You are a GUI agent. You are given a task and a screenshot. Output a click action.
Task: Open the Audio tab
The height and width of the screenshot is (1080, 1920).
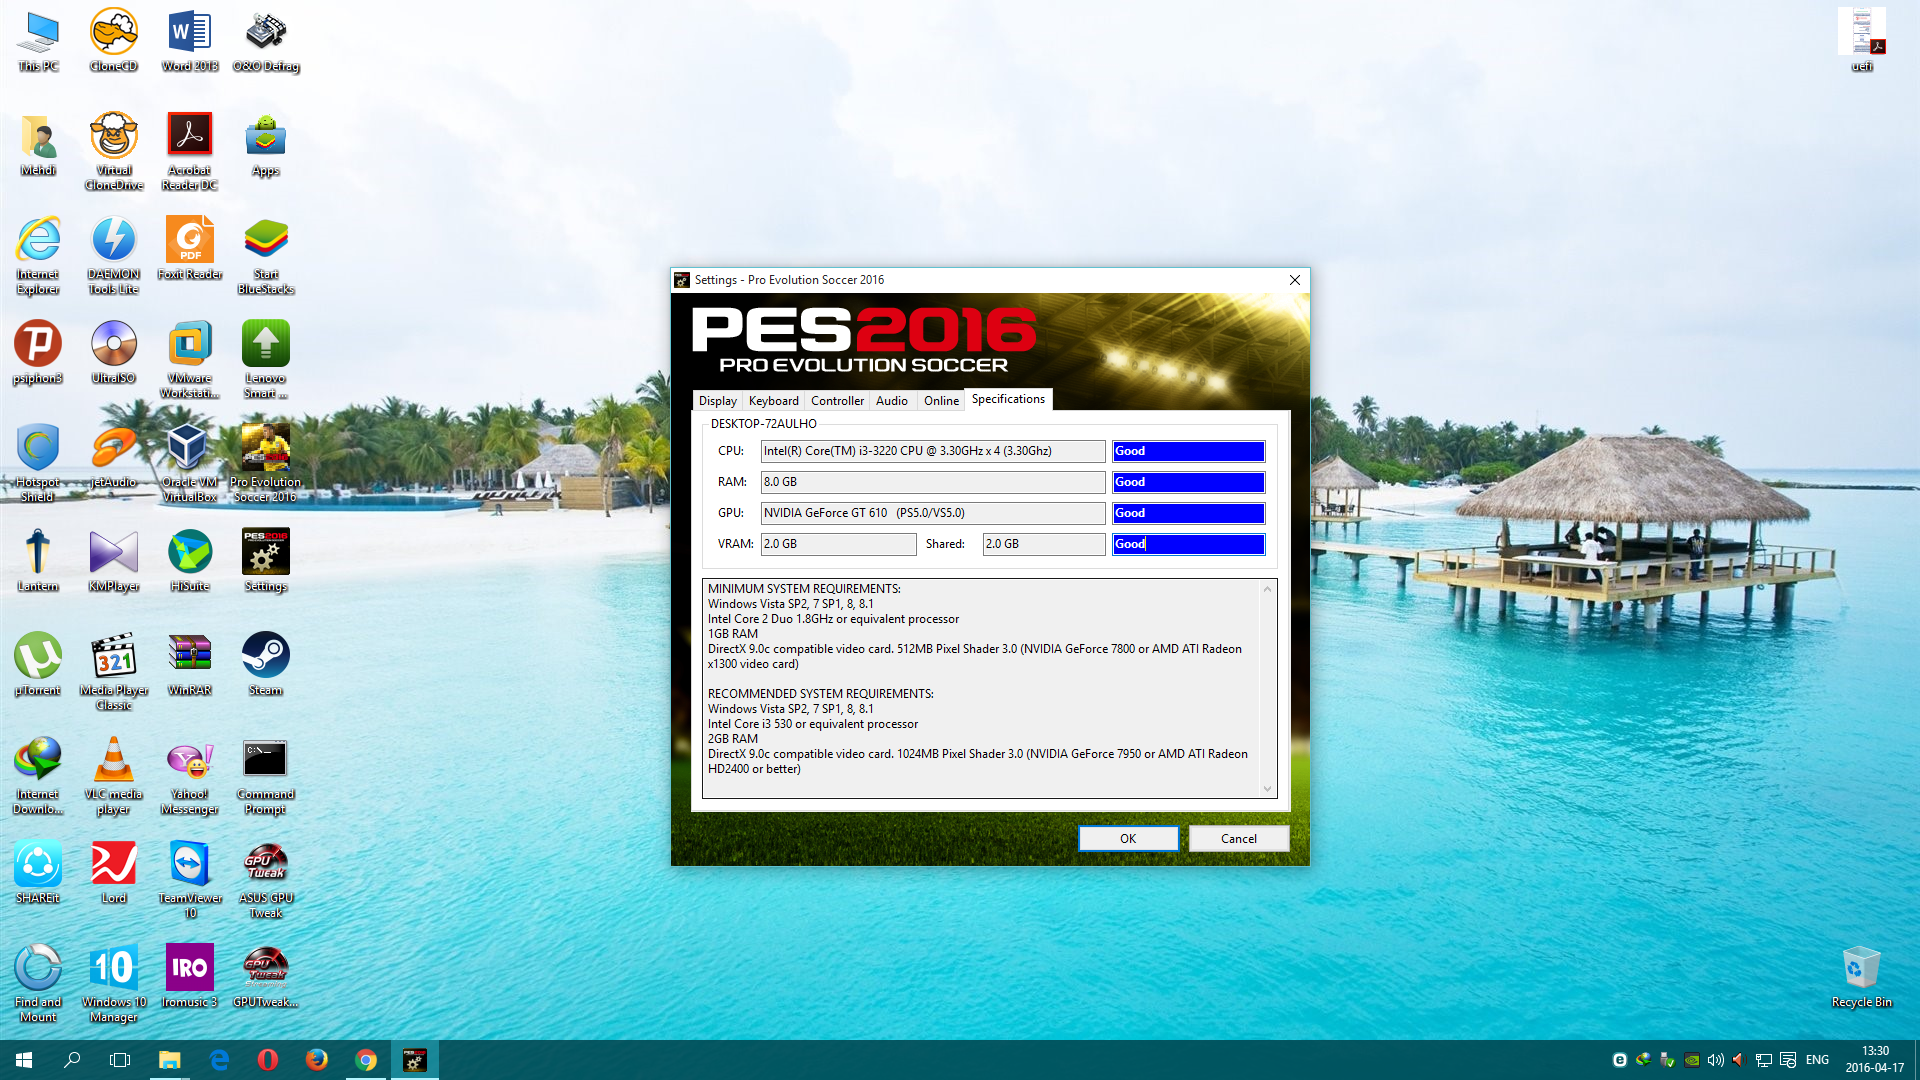[x=891, y=400]
